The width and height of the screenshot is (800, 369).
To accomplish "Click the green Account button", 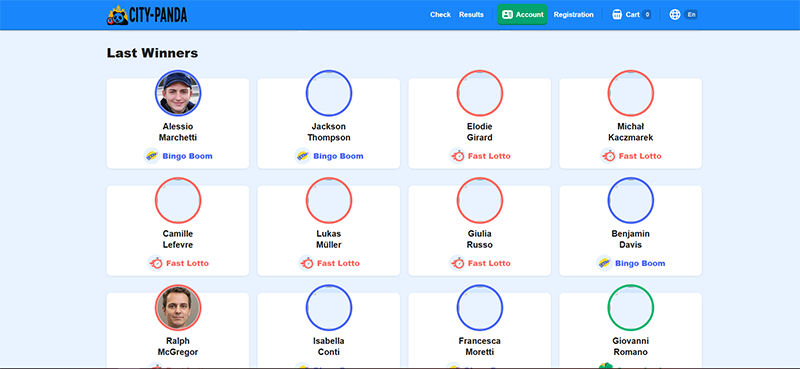I will 522,15.
